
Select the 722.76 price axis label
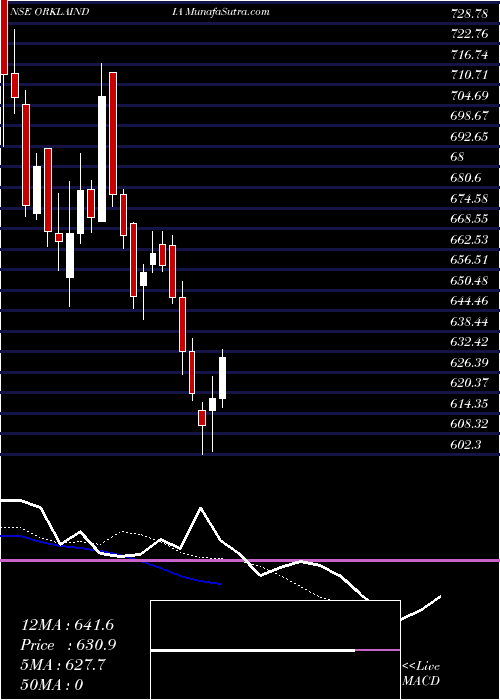[x=469, y=34]
